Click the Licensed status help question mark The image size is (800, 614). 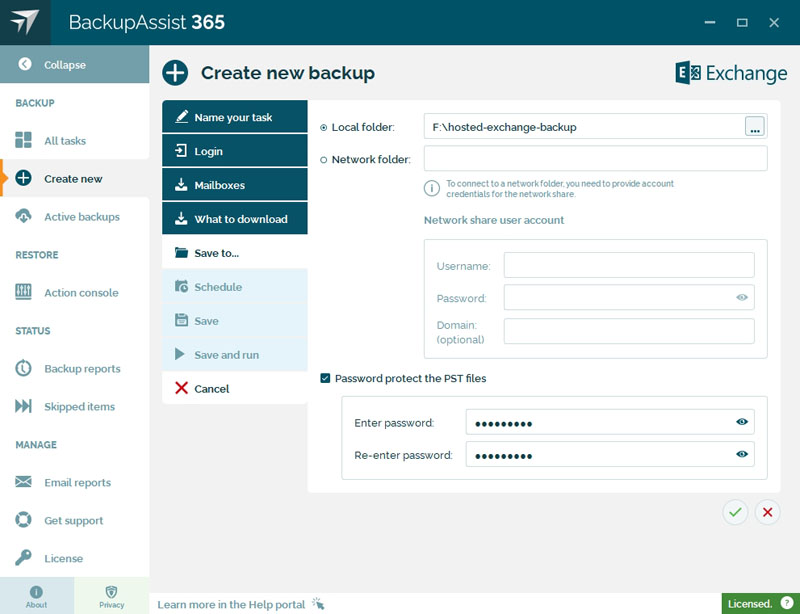(787, 603)
